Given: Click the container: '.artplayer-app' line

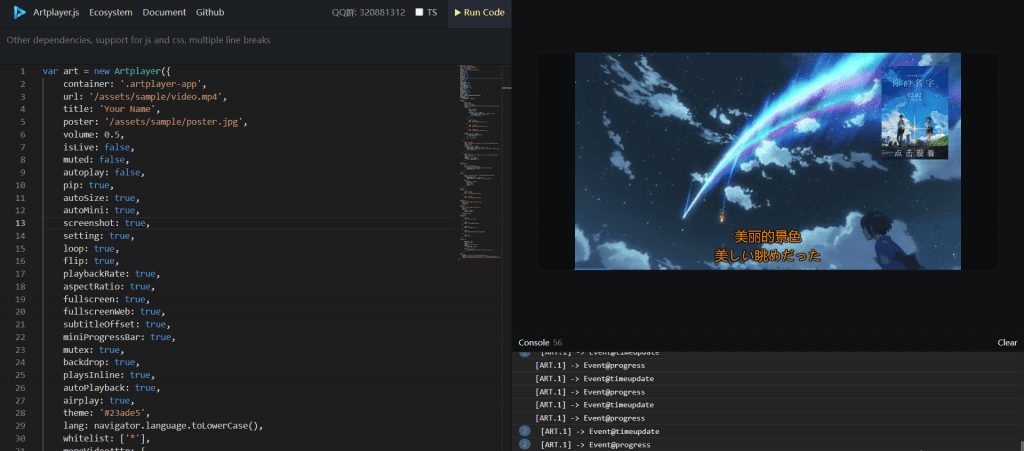Looking at the screenshot, I should coord(135,84).
